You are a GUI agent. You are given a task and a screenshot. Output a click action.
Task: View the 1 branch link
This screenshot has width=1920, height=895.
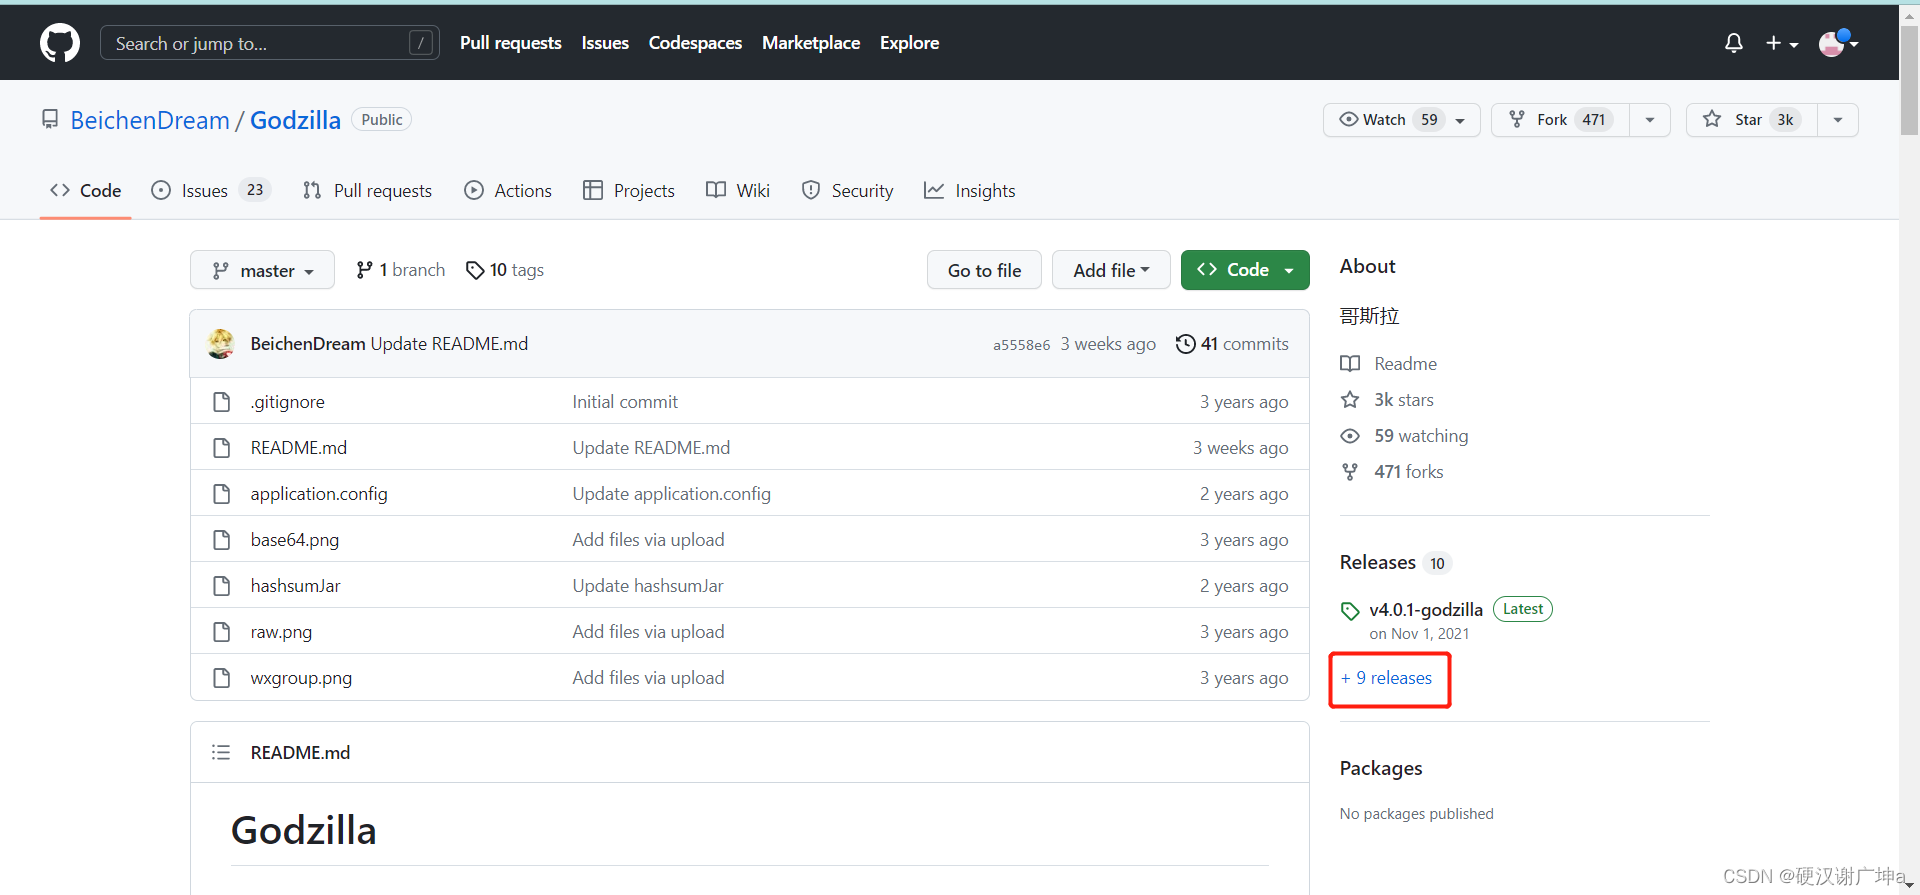click(401, 270)
